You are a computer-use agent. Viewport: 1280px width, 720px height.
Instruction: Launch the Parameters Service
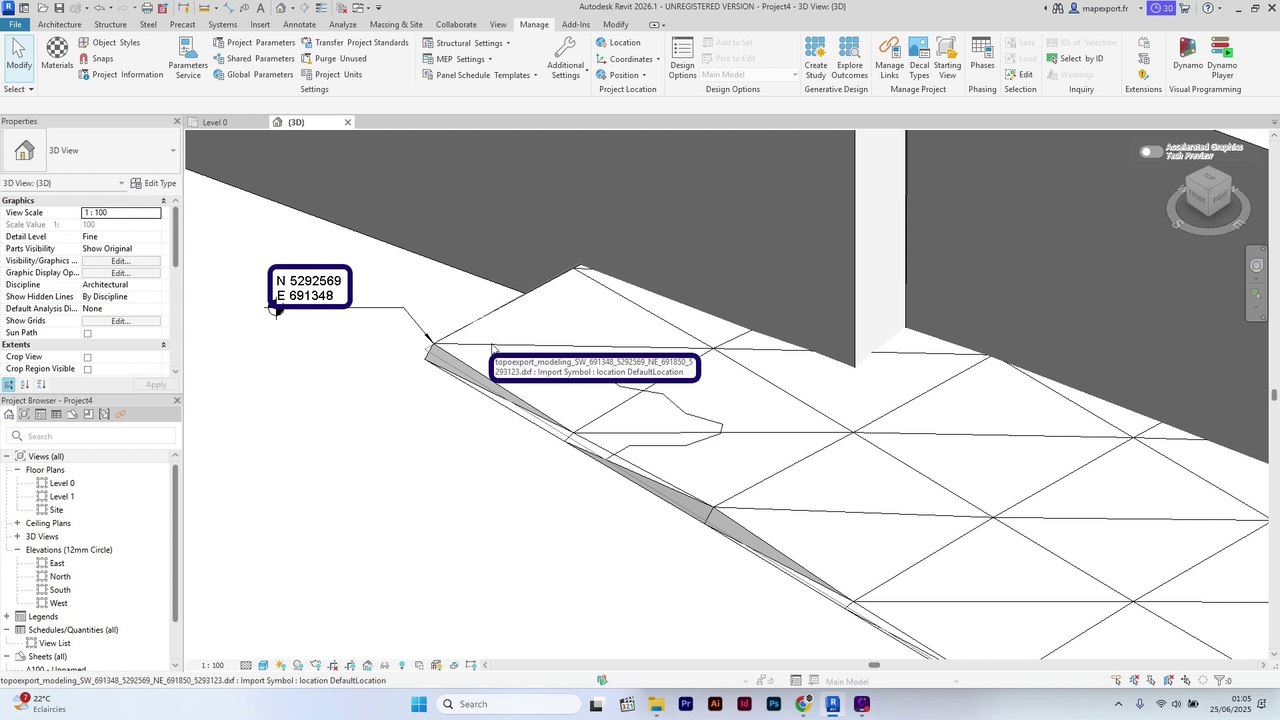[188, 58]
